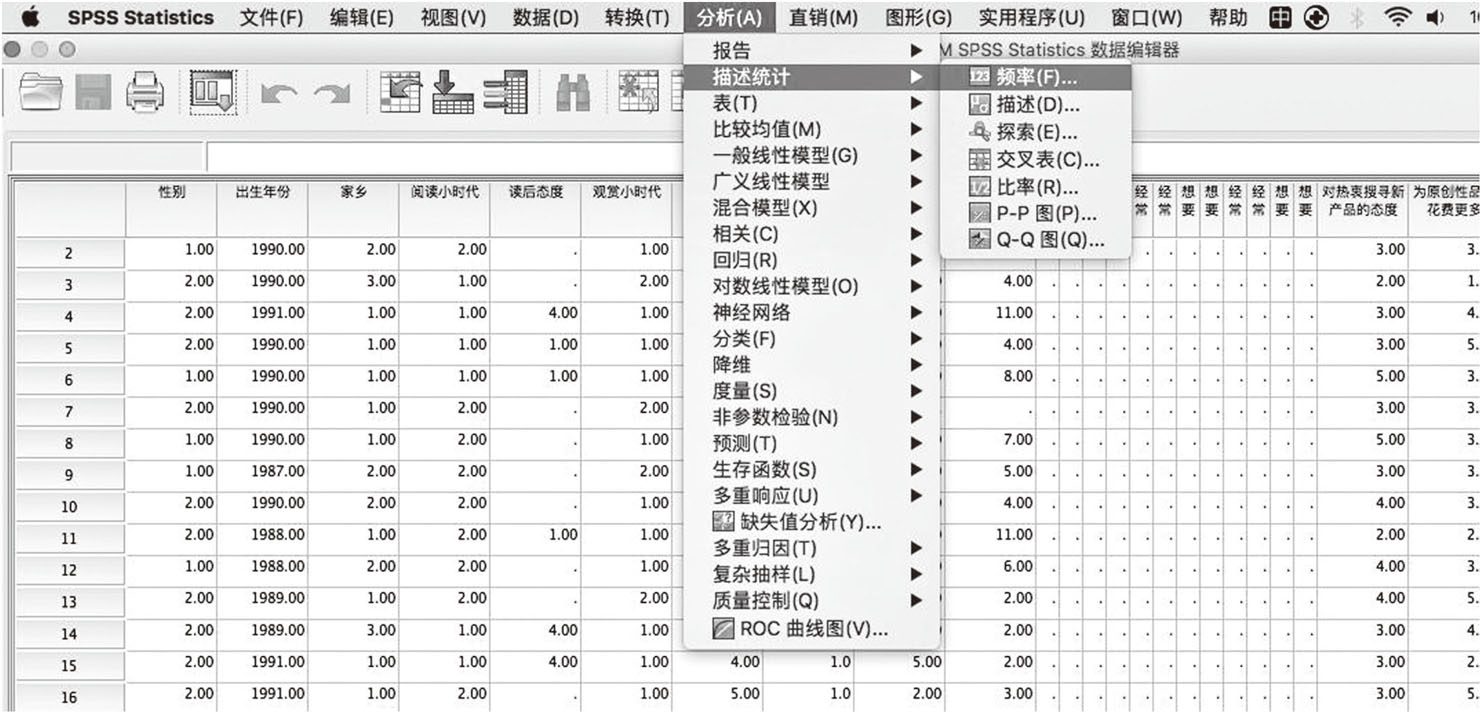Expand the 非参数检验(N) submenu
The height and width of the screenshot is (712, 1480).
click(x=811, y=417)
